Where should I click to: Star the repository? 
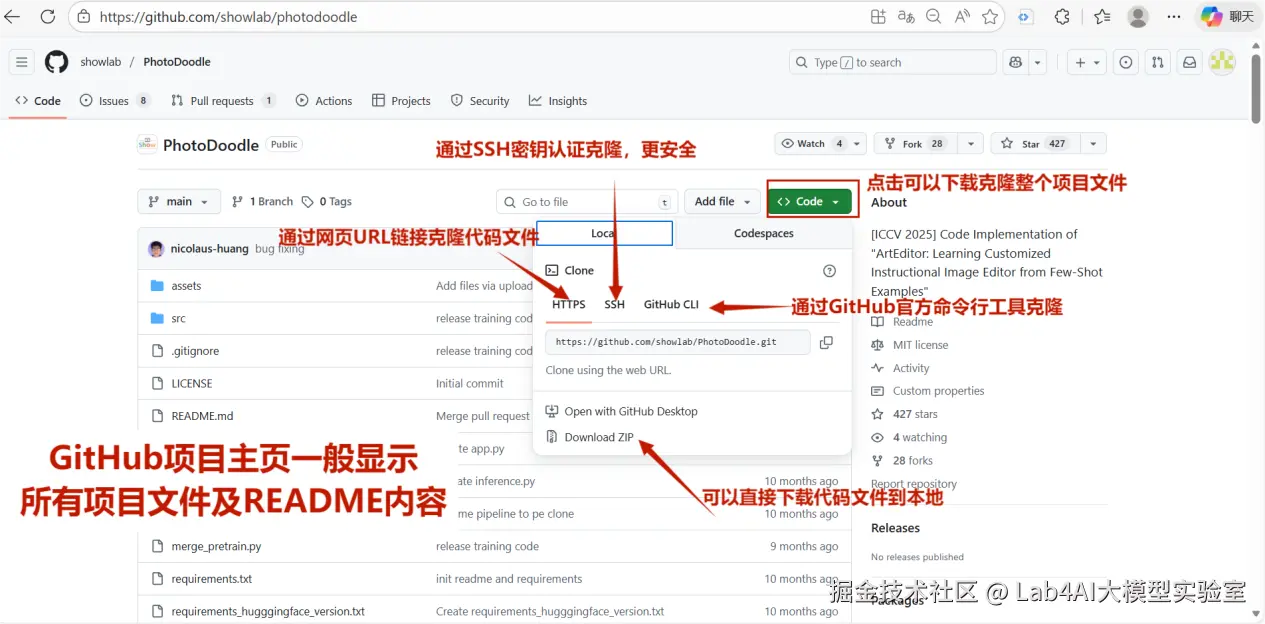pos(1035,144)
